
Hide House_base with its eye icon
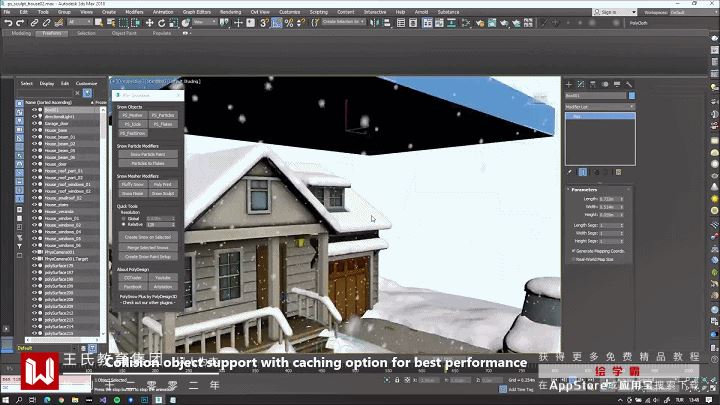coord(34,130)
